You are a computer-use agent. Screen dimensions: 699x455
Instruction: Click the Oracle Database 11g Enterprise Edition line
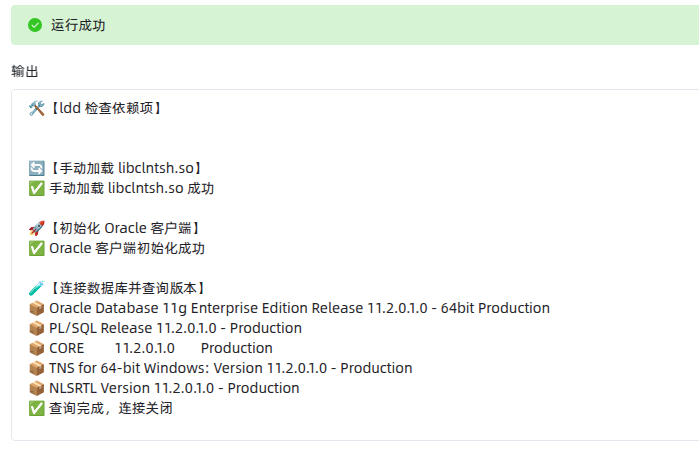[x=299, y=308]
